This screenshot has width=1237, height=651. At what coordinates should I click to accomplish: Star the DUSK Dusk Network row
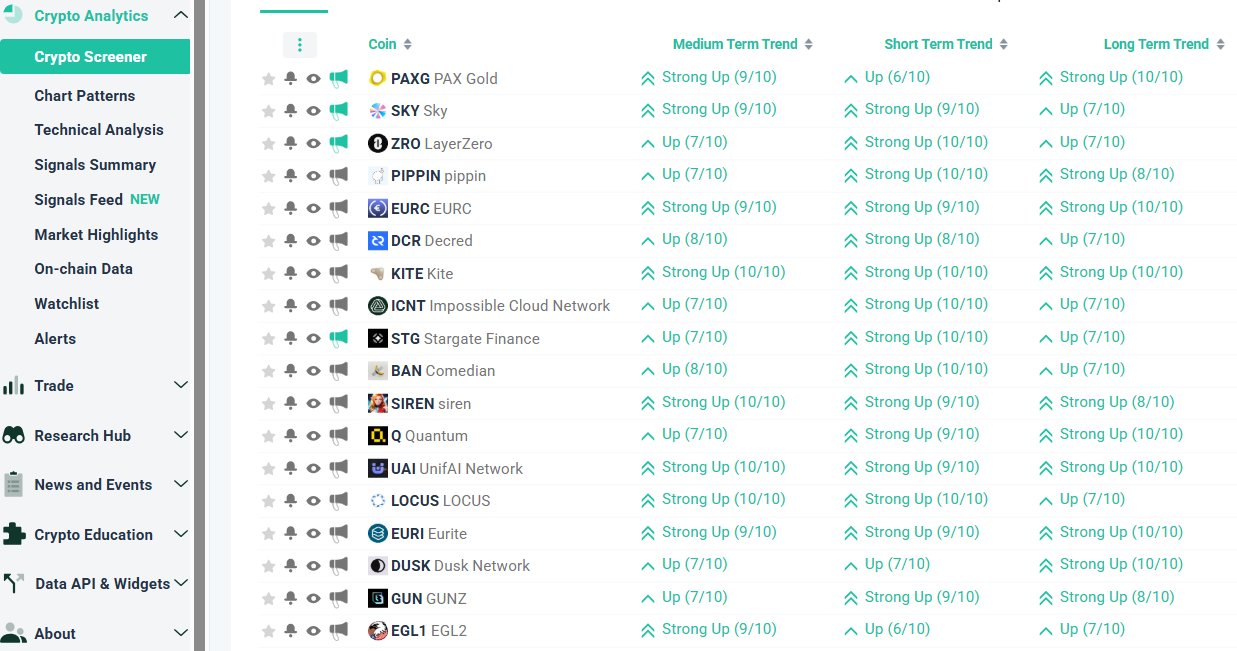click(268, 566)
